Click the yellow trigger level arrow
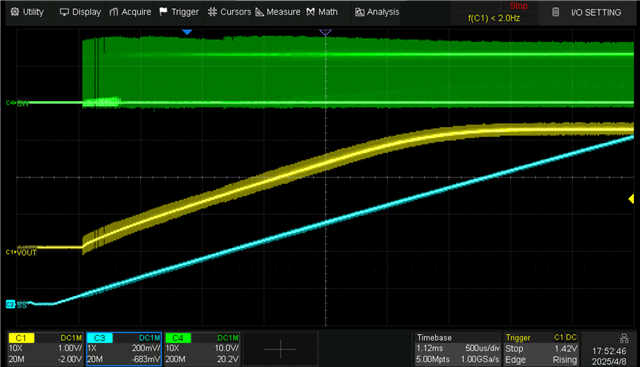The width and height of the screenshot is (640, 367). coord(631,199)
